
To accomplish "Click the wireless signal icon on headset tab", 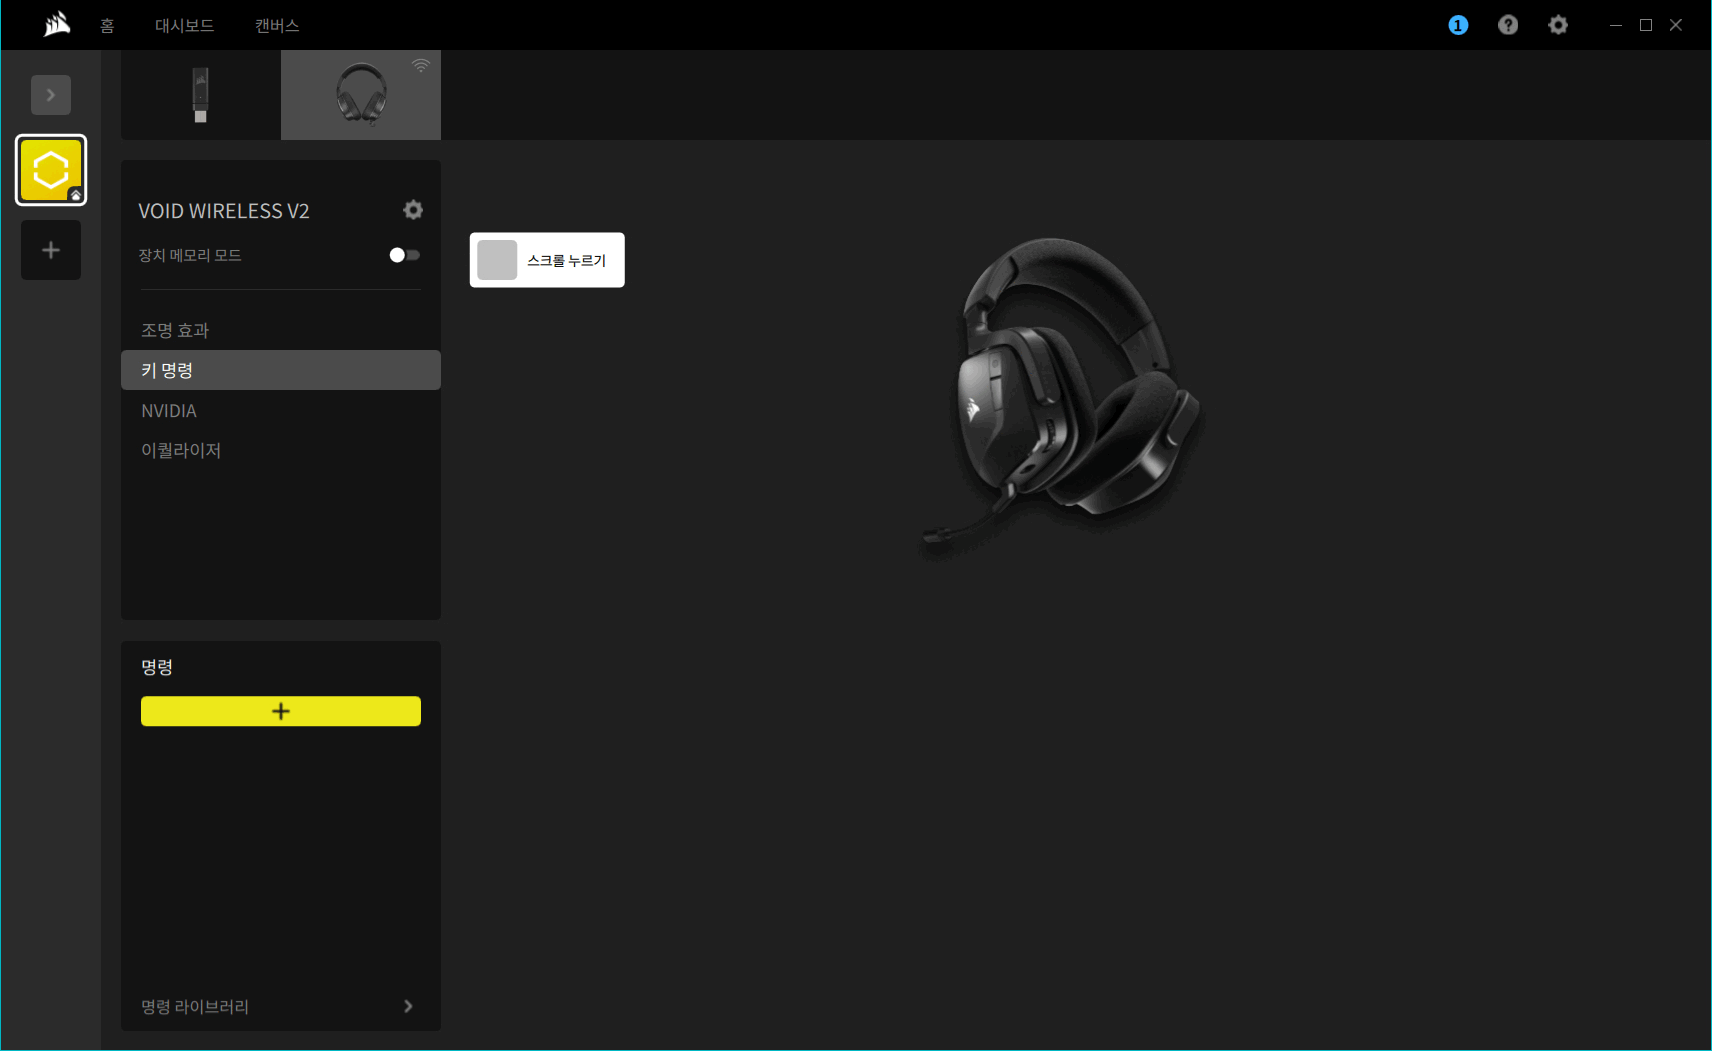I will click(421, 65).
